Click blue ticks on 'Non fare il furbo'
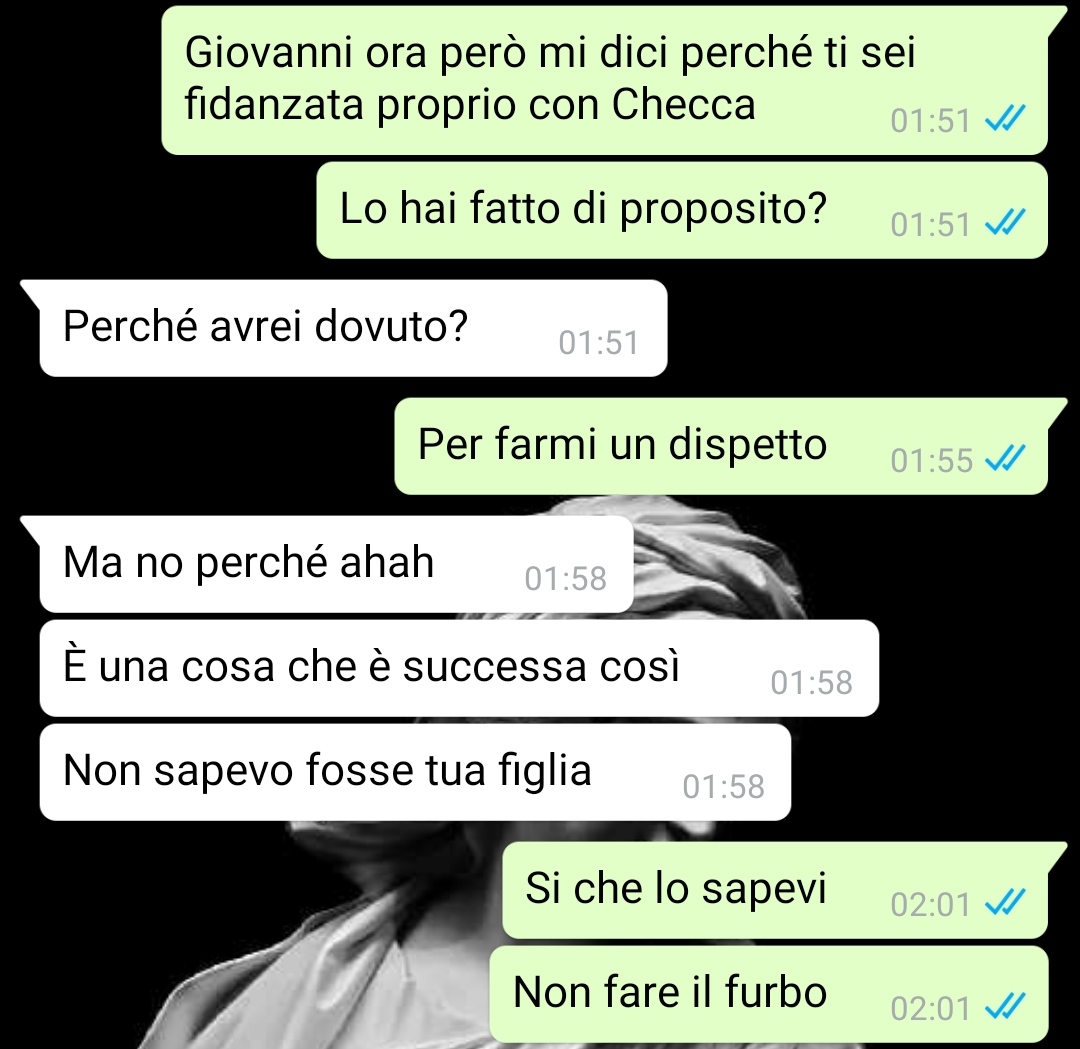The width and height of the screenshot is (1080, 1049). pos(1005,1008)
